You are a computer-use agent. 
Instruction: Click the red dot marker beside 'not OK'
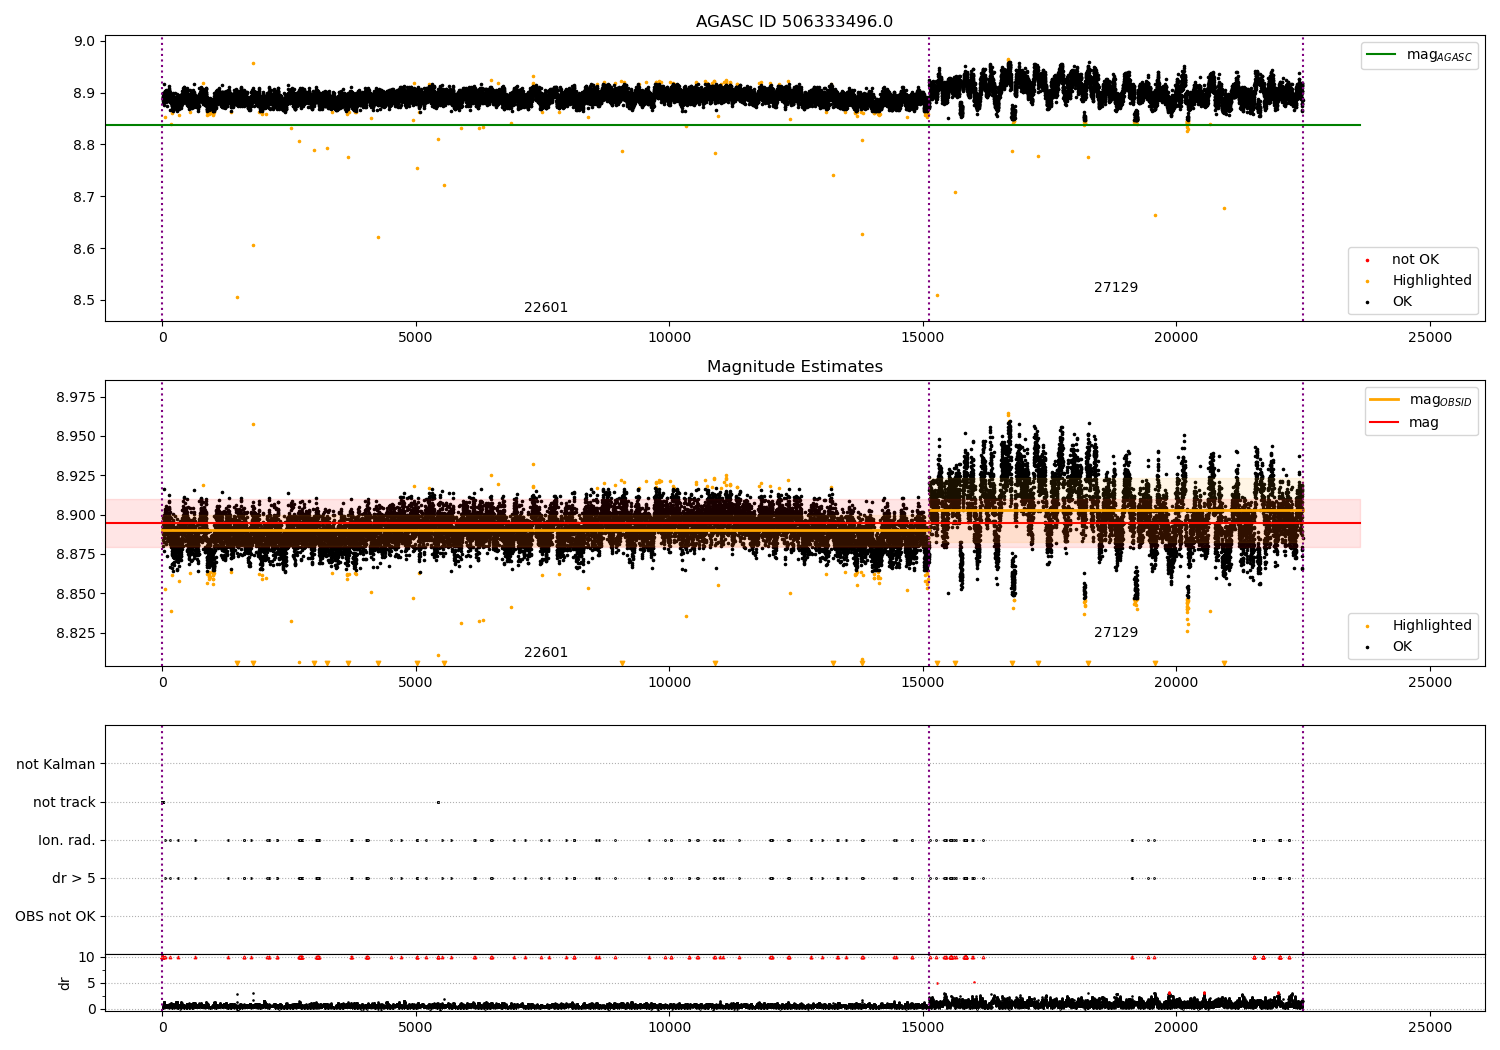click(1367, 261)
